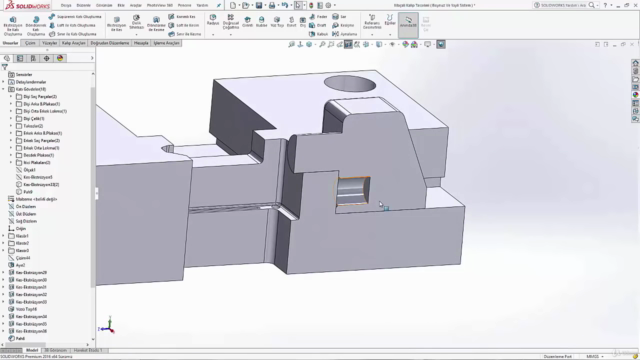Click the Linear Pattern tool icon
The width and height of the screenshot is (640, 360).
[x=231, y=17]
